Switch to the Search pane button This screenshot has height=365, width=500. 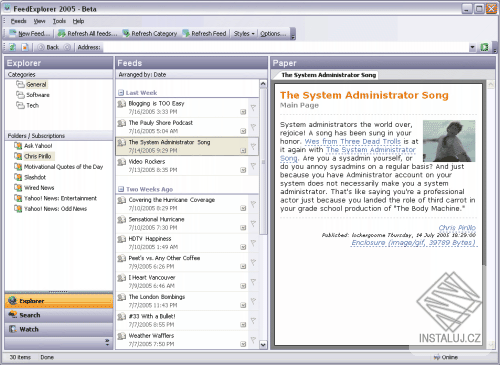pos(59,315)
